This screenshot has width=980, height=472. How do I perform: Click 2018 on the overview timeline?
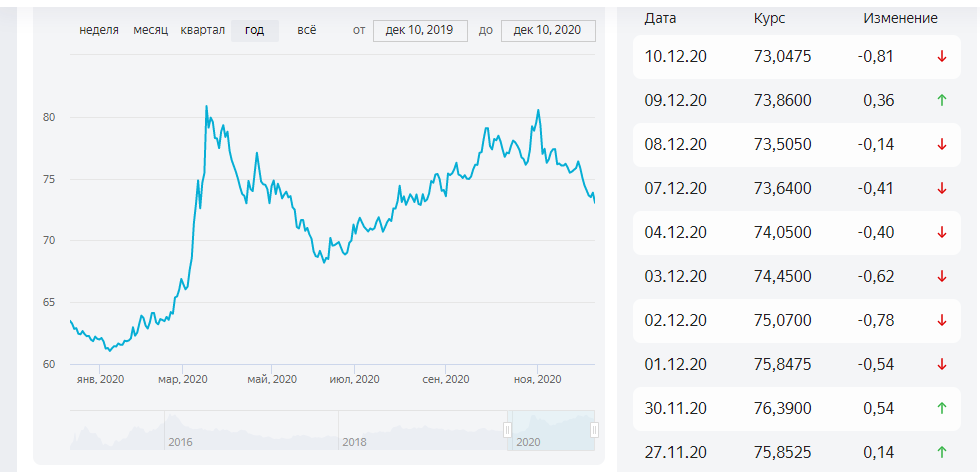coord(354,441)
